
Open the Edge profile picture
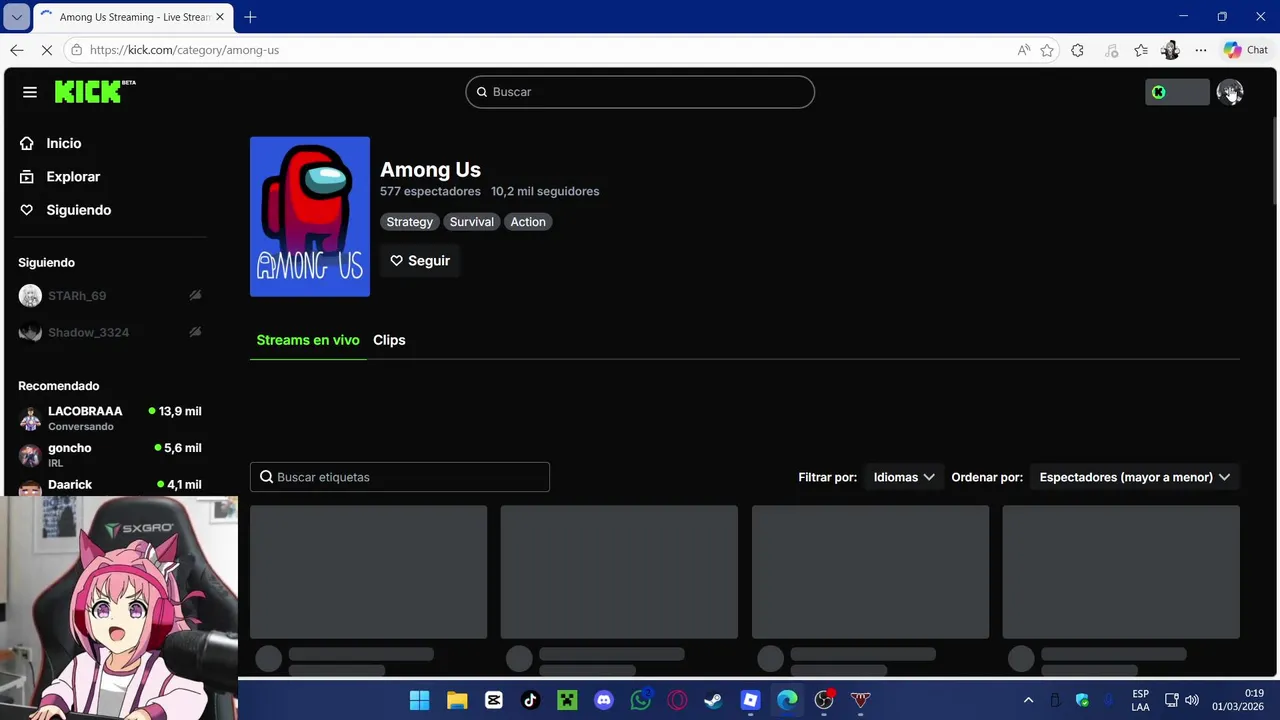pyautogui.click(x=1170, y=50)
